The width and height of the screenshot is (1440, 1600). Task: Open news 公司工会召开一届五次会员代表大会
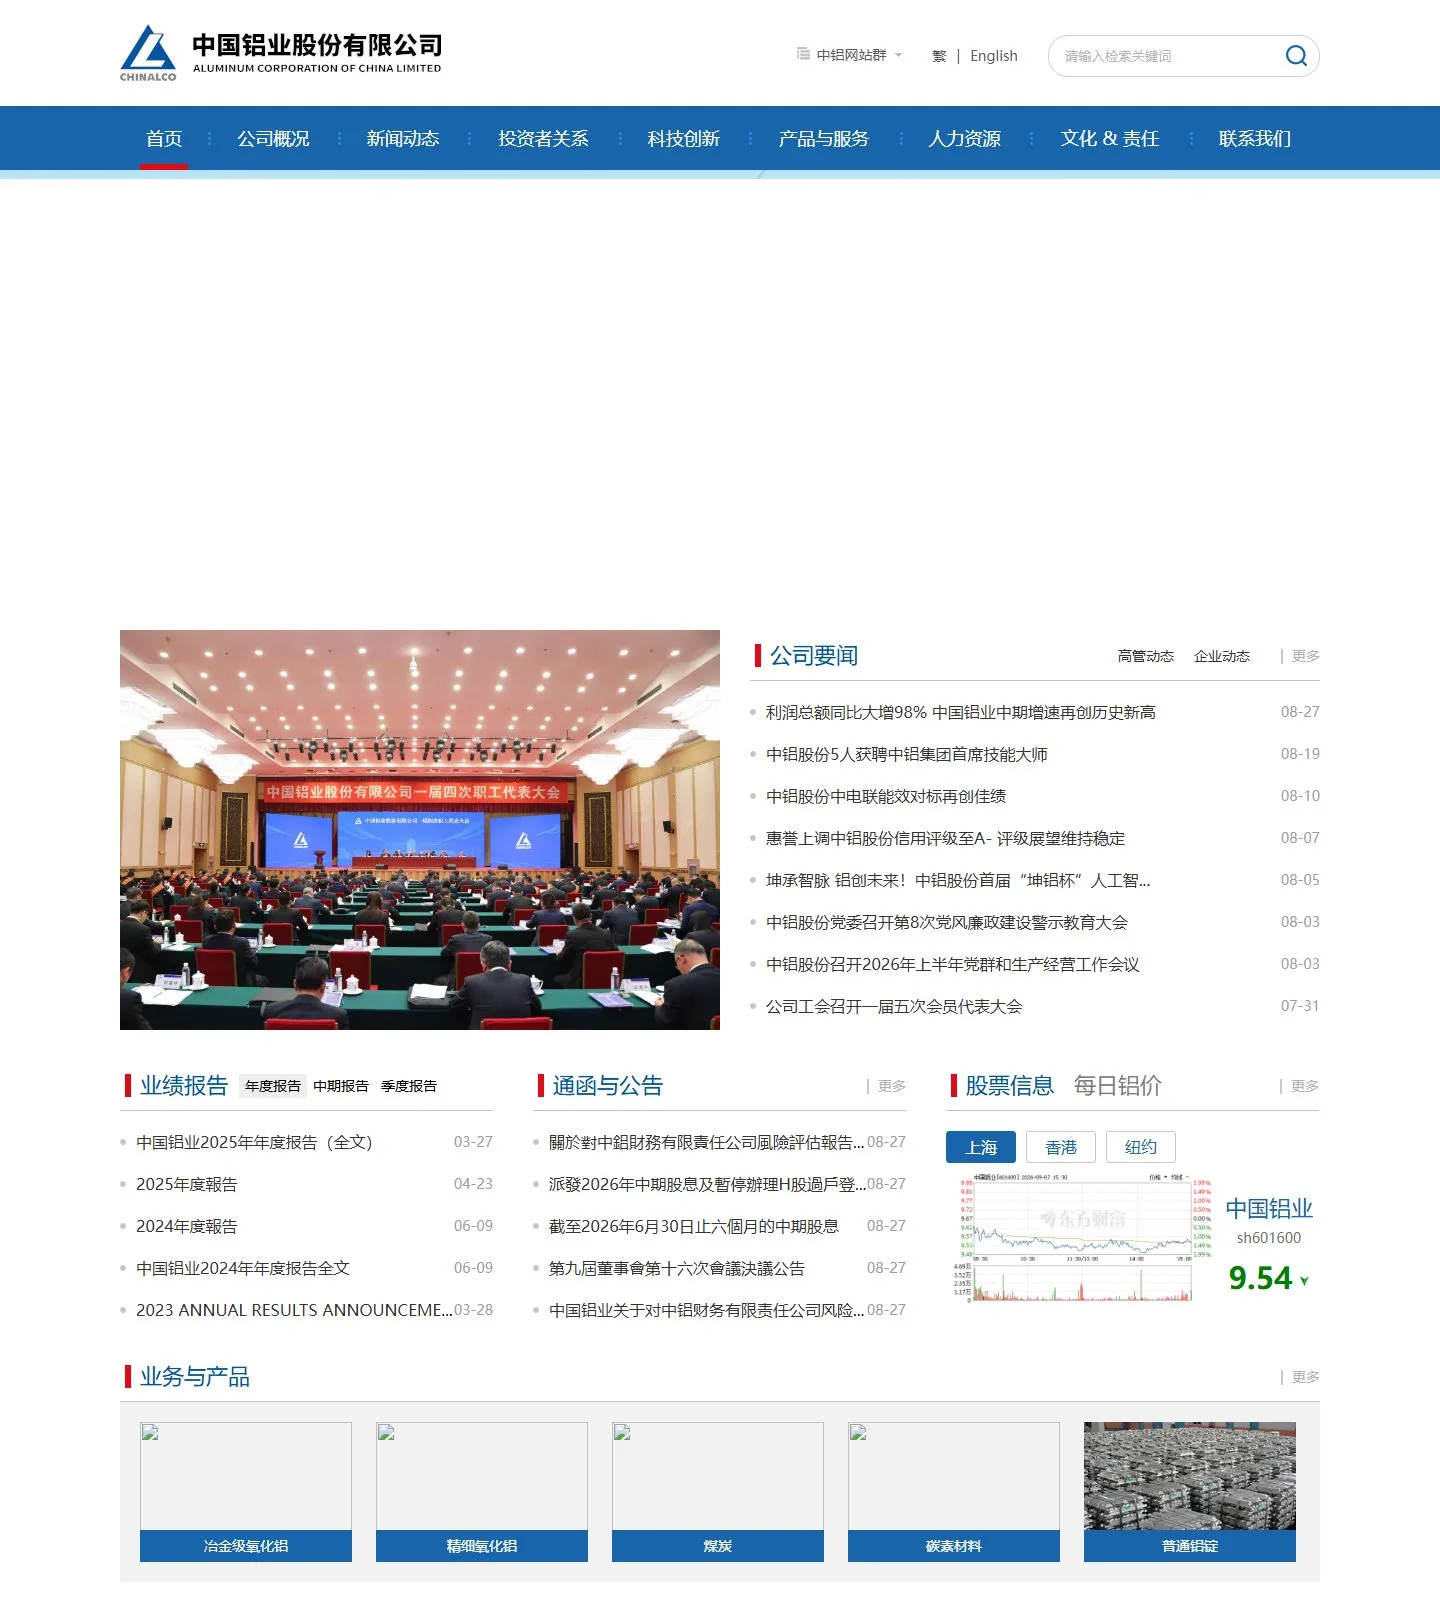click(x=894, y=1006)
